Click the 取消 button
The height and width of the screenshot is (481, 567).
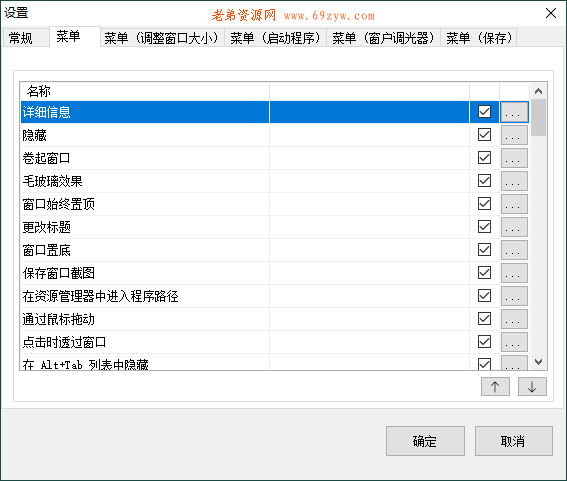point(513,441)
